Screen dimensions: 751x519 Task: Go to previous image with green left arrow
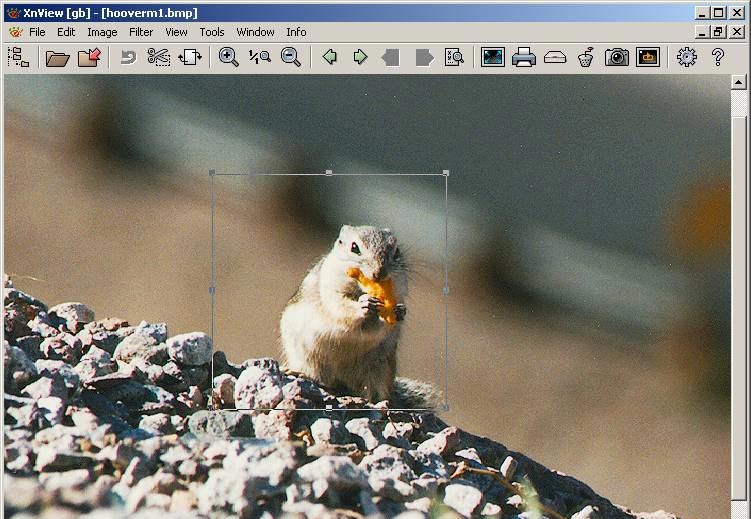329,57
